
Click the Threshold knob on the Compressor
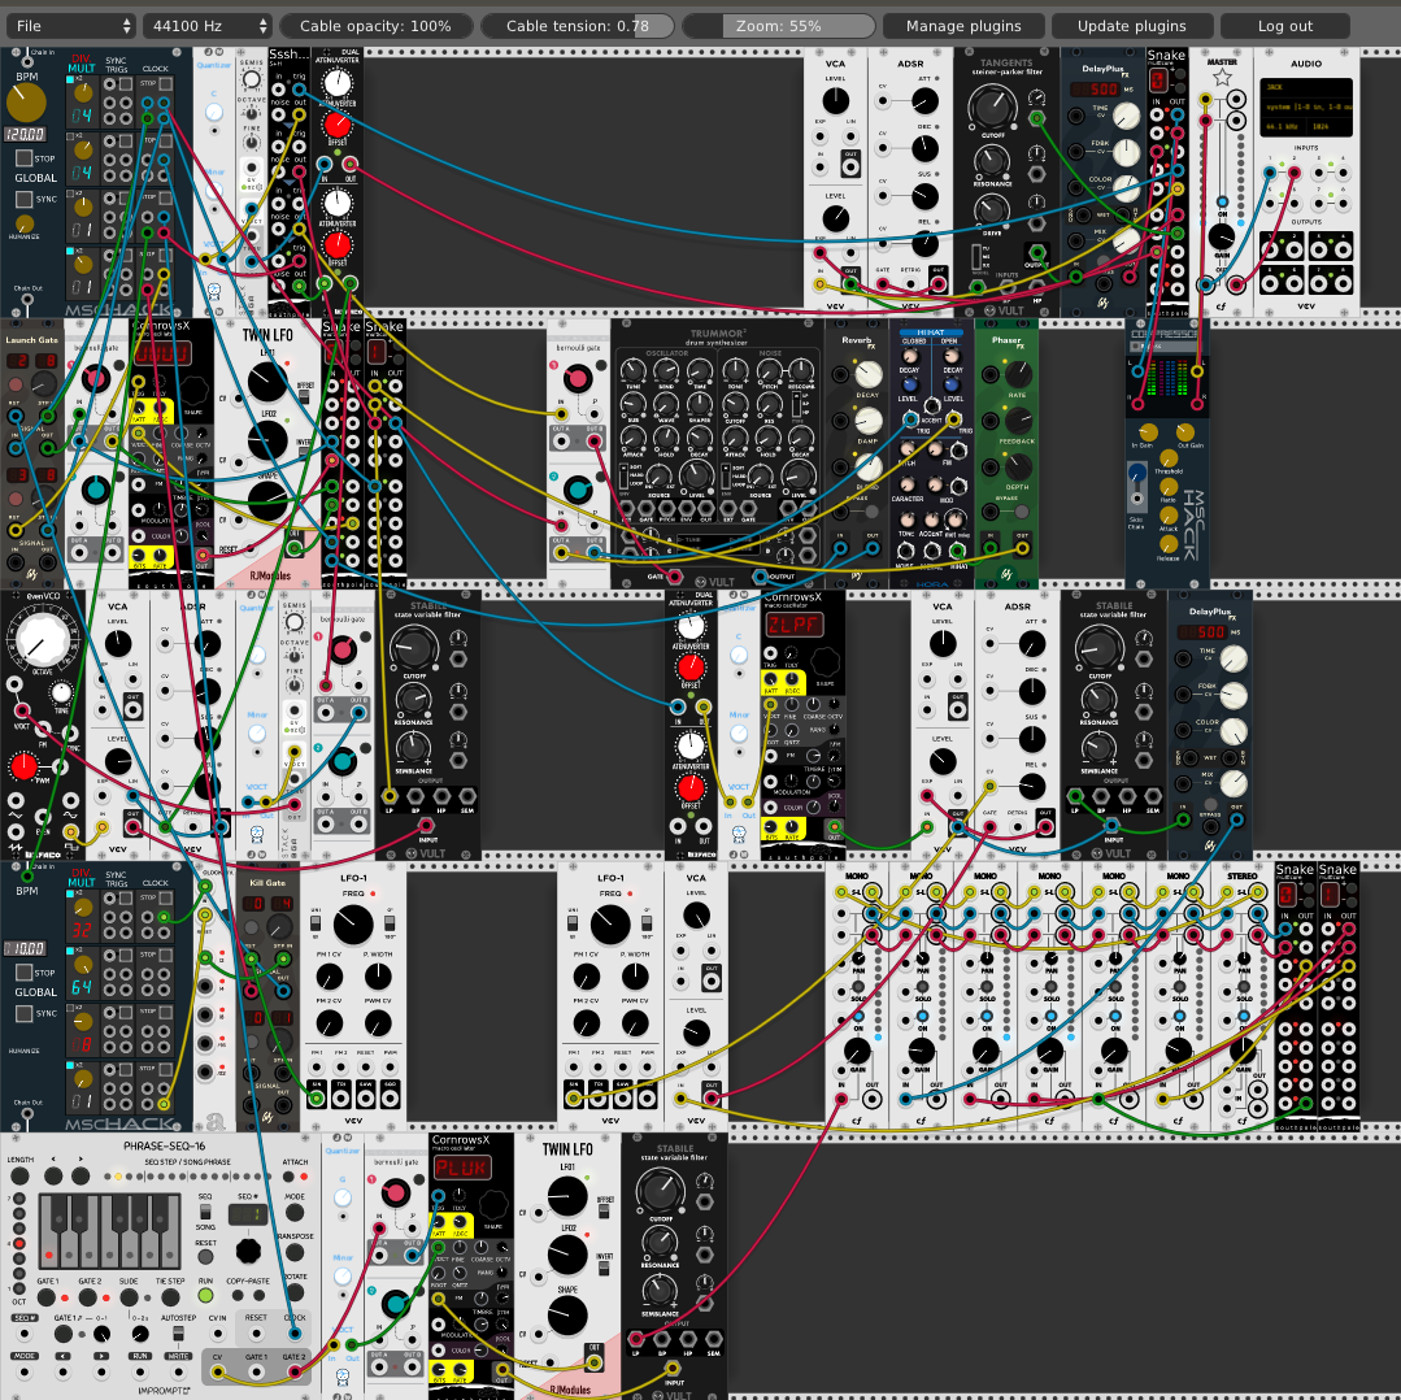coord(1168,459)
